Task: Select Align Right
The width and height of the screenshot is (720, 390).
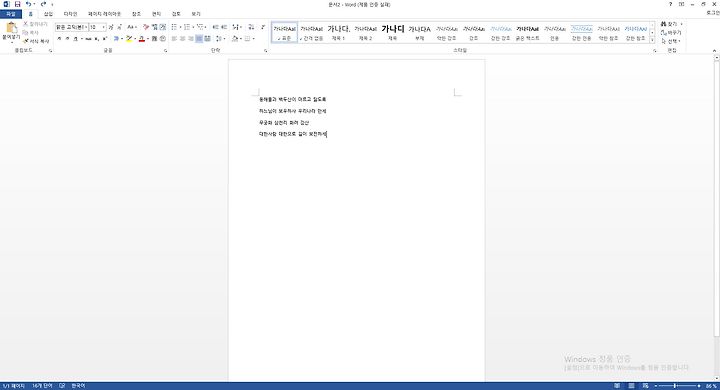Action: (x=191, y=39)
